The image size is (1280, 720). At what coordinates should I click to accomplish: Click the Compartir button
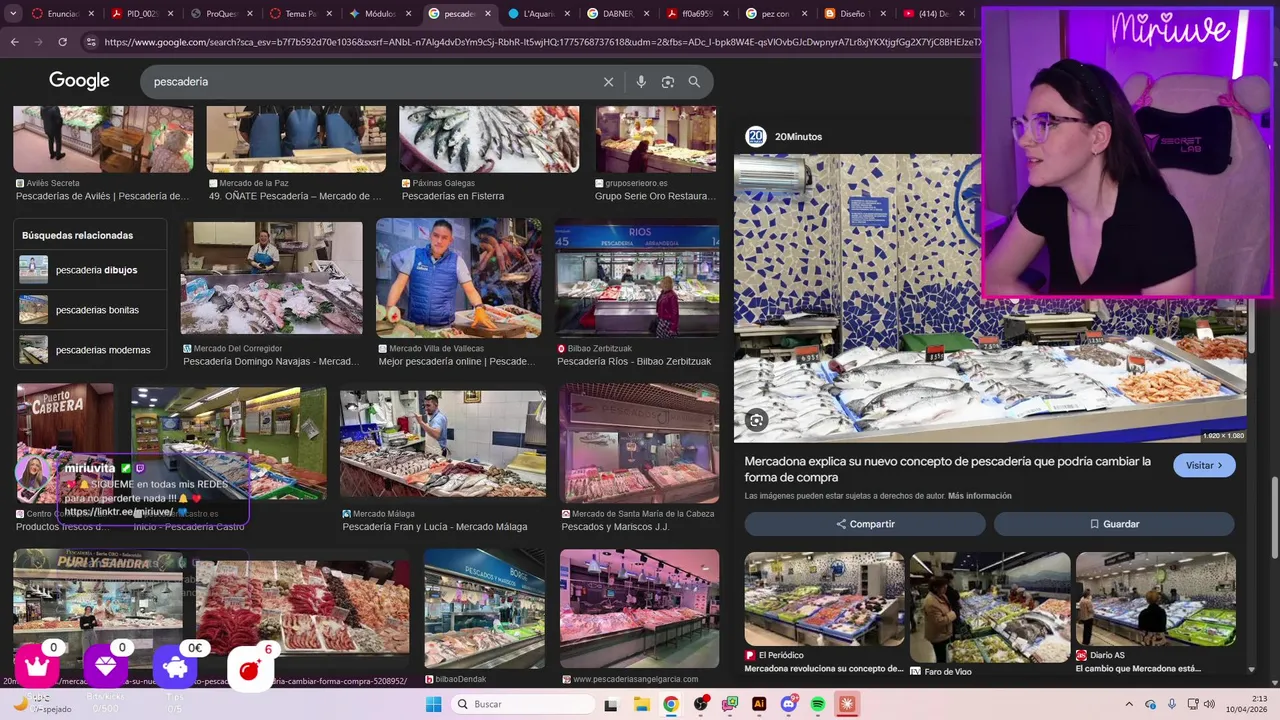[x=865, y=524]
